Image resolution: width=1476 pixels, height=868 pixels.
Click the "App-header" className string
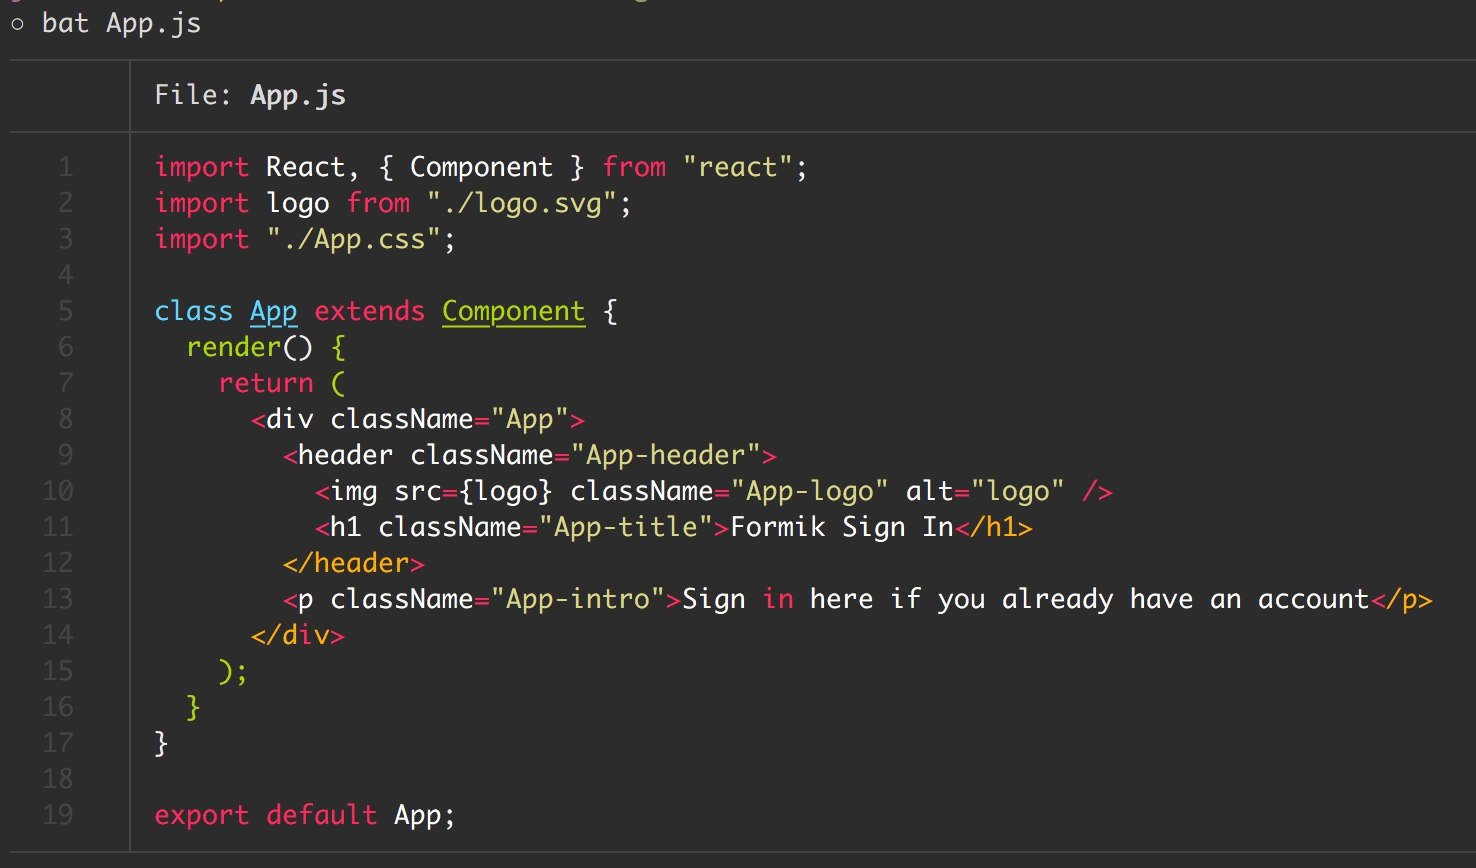click(665, 455)
